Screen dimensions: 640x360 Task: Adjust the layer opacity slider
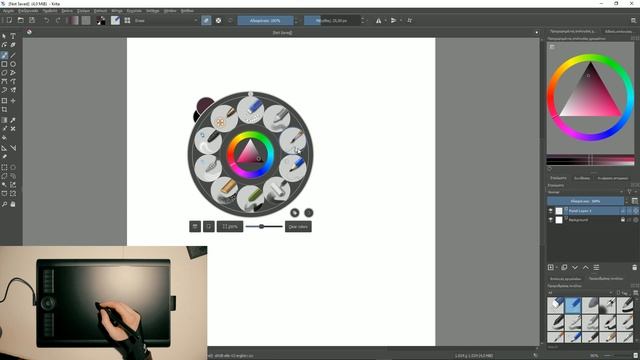585,201
